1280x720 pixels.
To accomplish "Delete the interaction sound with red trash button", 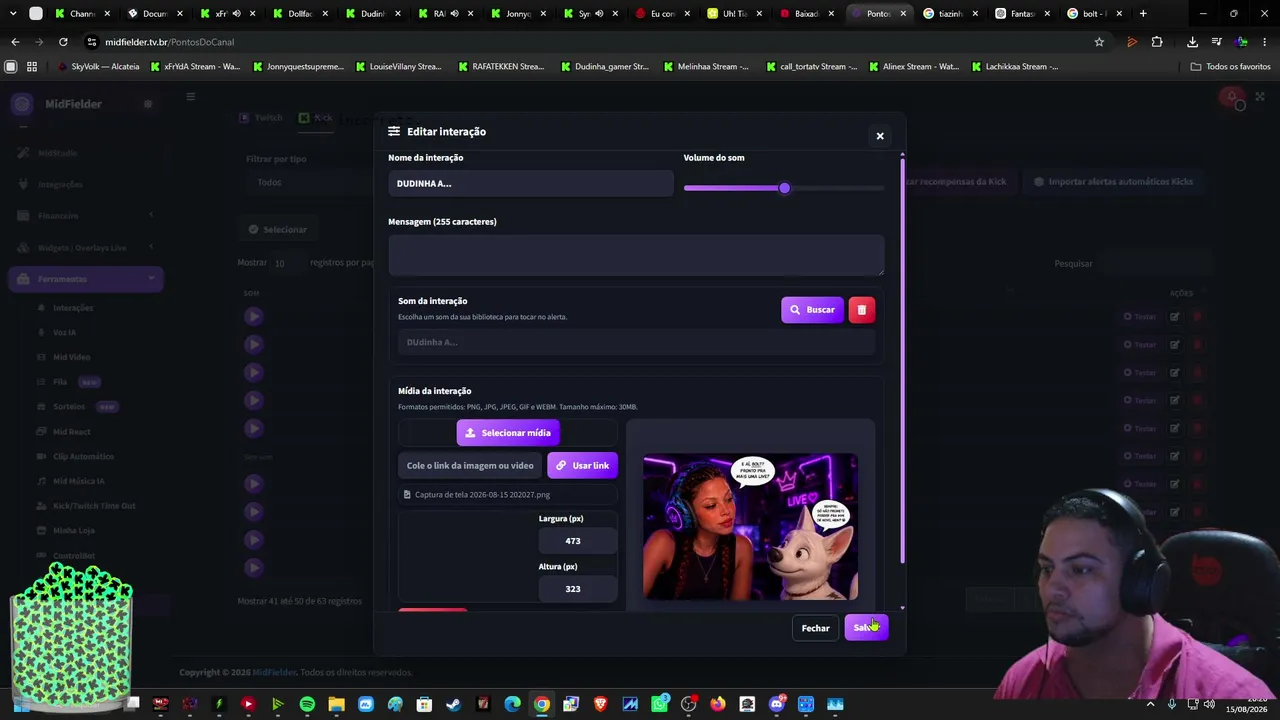I will point(861,310).
